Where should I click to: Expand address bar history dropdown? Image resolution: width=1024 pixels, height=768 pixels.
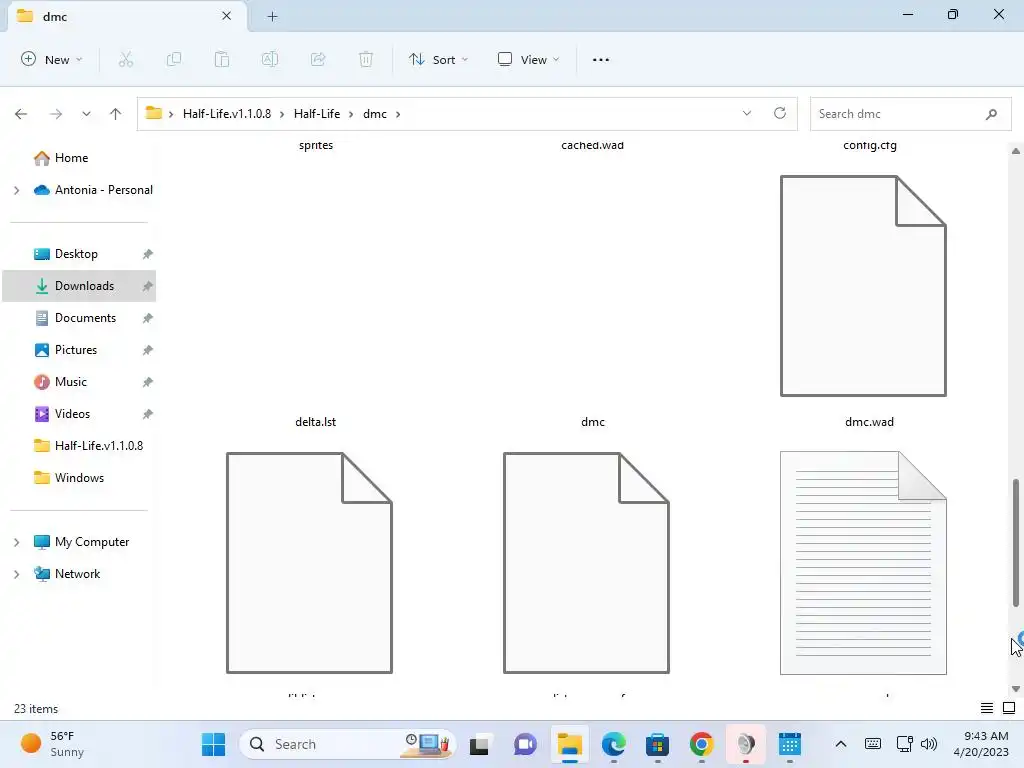[747, 113]
